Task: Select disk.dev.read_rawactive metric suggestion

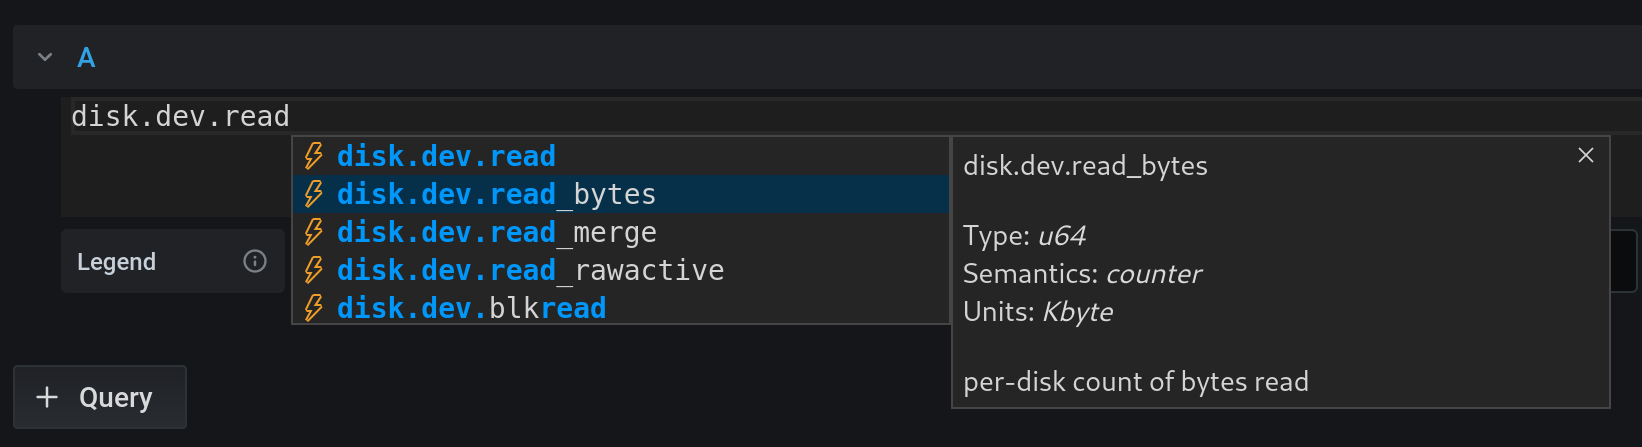Action: [530, 270]
